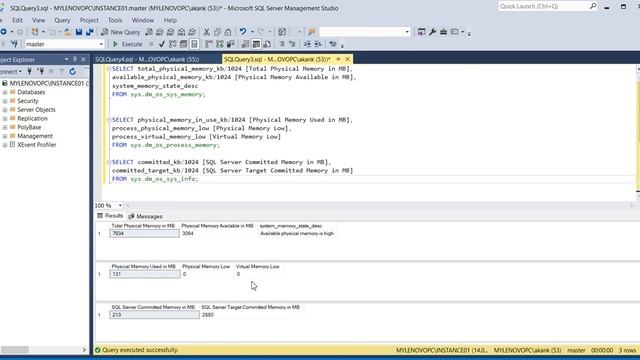Refresh the Object Explorer tree
This screenshot has height=360, width=640.
pos(73,71)
